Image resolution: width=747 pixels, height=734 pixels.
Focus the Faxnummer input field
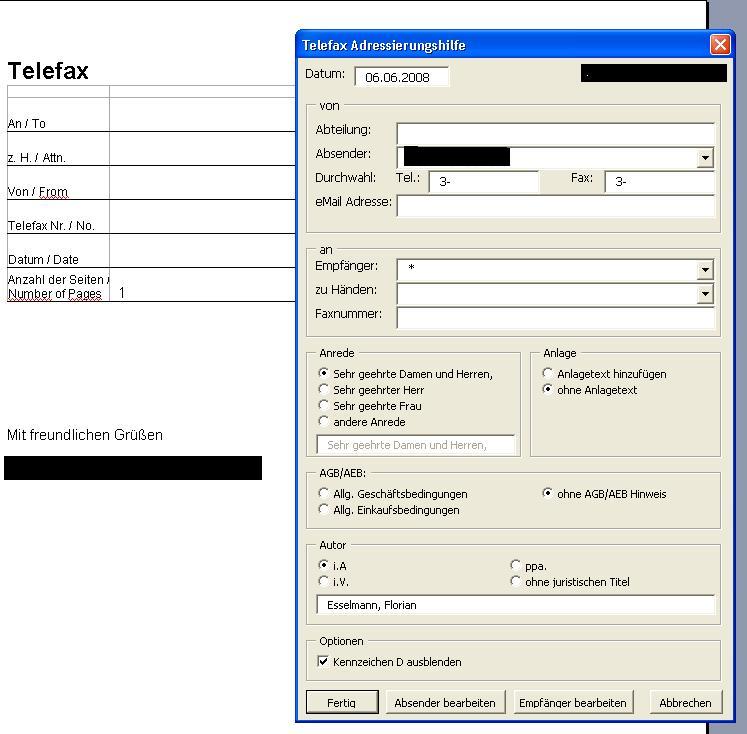(555, 318)
